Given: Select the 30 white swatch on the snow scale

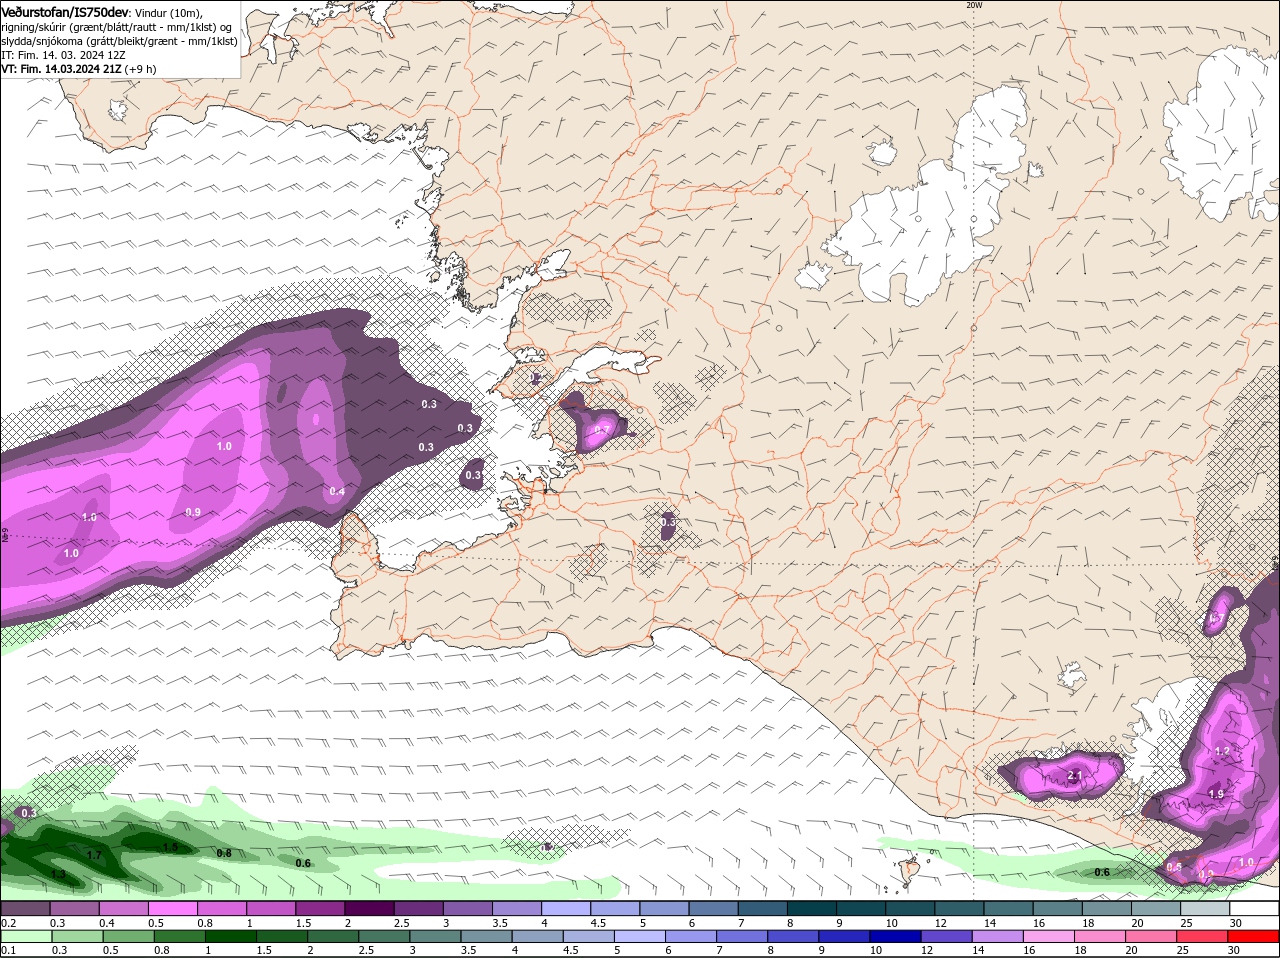Looking at the screenshot, I should point(1254,908).
